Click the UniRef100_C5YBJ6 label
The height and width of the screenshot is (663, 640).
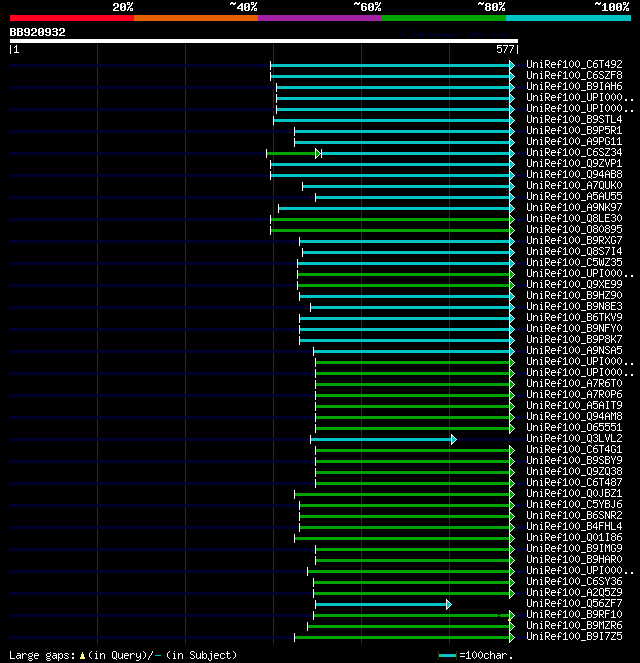(574, 504)
